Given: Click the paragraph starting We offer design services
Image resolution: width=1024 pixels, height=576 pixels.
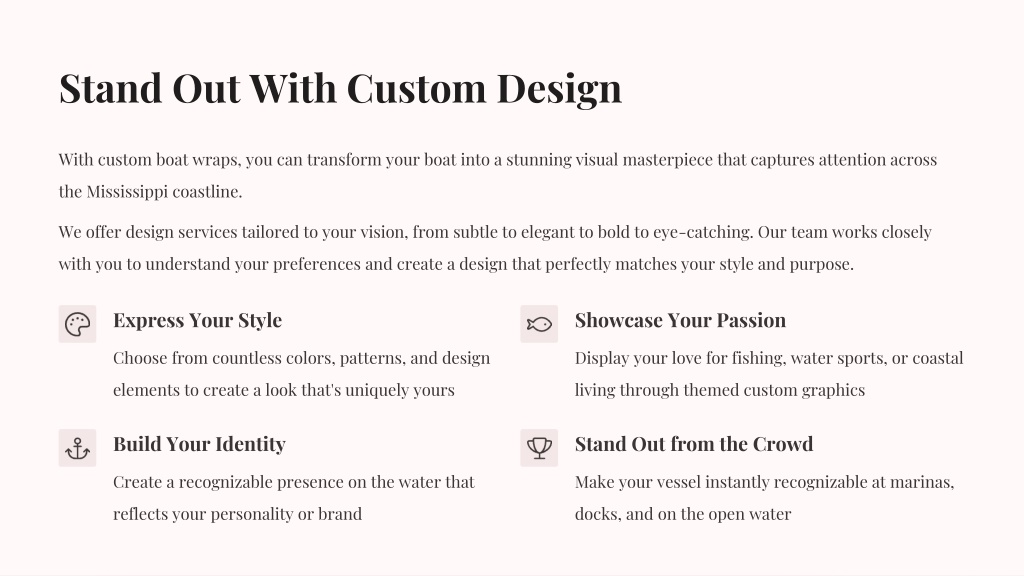Looking at the screenshot, I should click(495, 248).
